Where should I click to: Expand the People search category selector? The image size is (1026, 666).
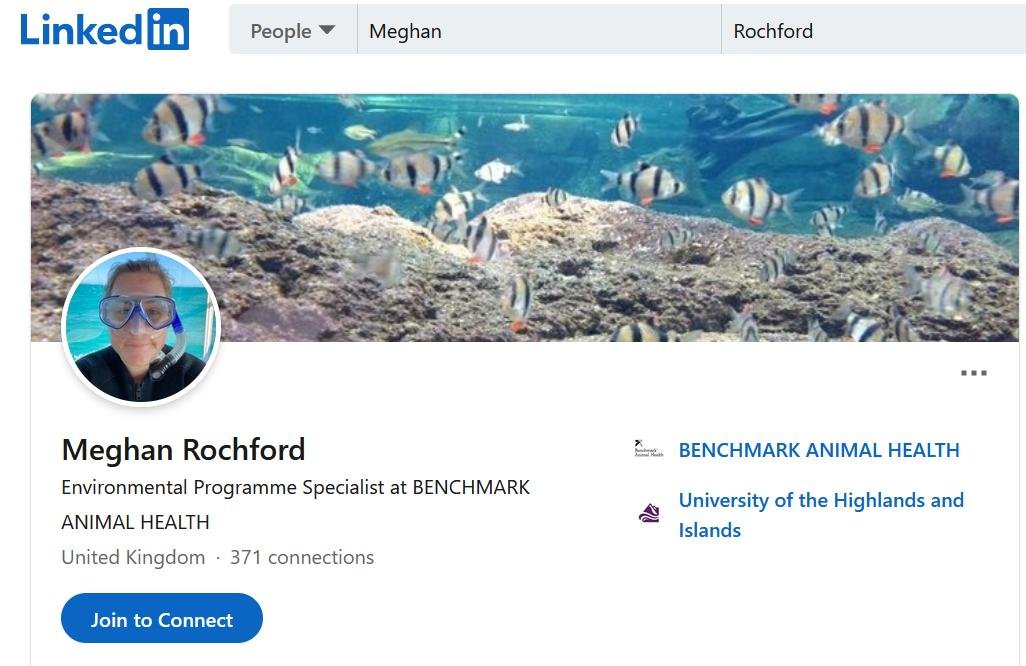tap(293, 31)
